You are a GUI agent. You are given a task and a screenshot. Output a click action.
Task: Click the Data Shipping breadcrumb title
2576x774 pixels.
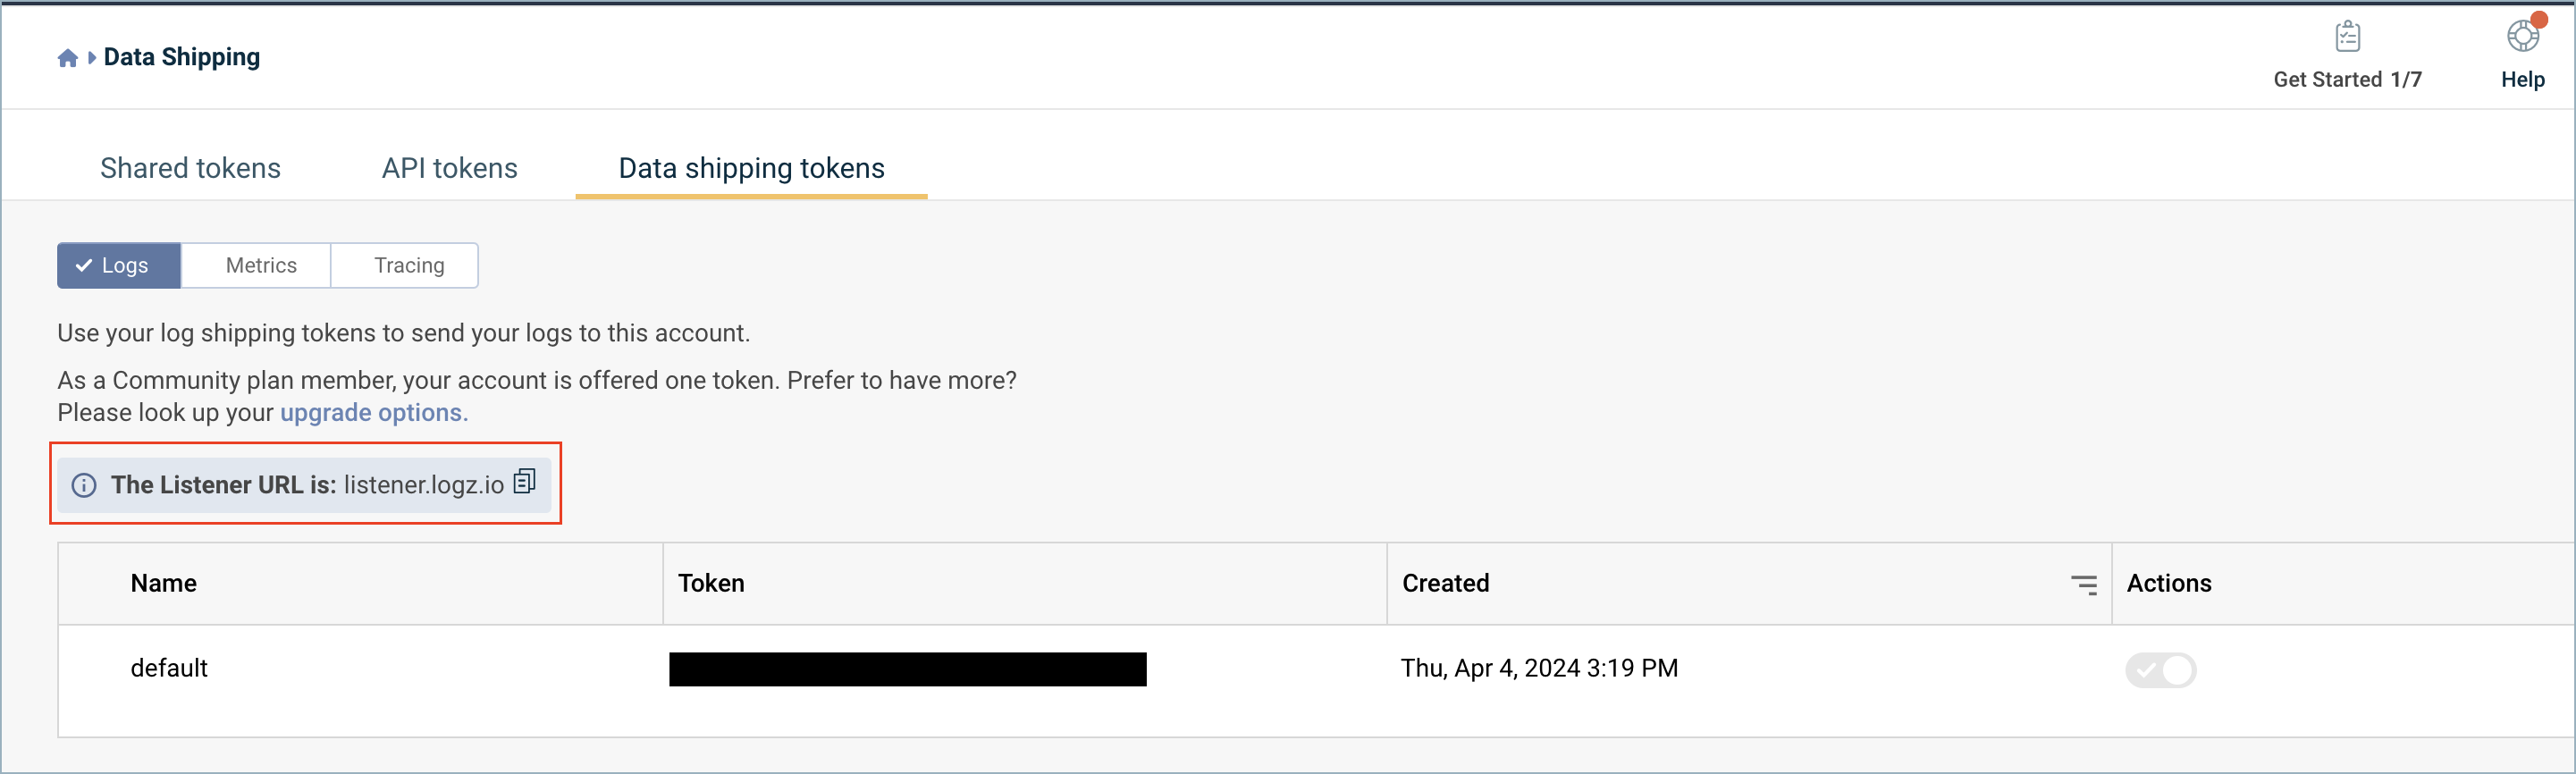coord(182,57)
